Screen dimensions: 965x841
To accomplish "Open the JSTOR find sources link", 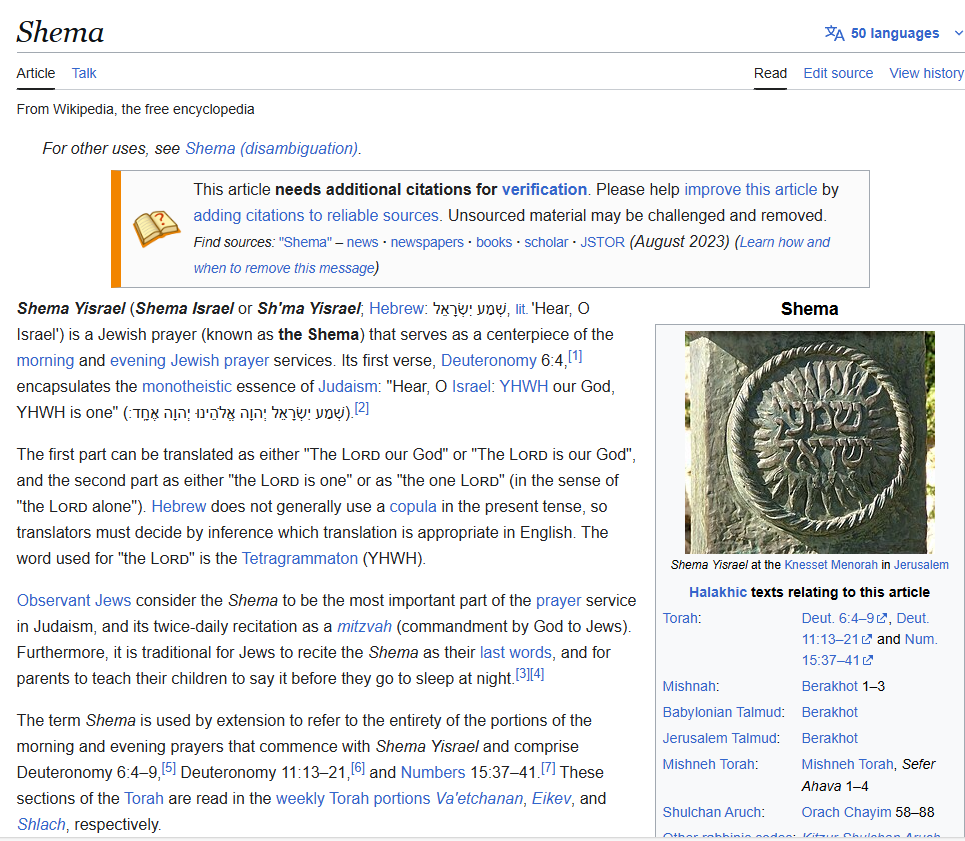I will 603,242.
